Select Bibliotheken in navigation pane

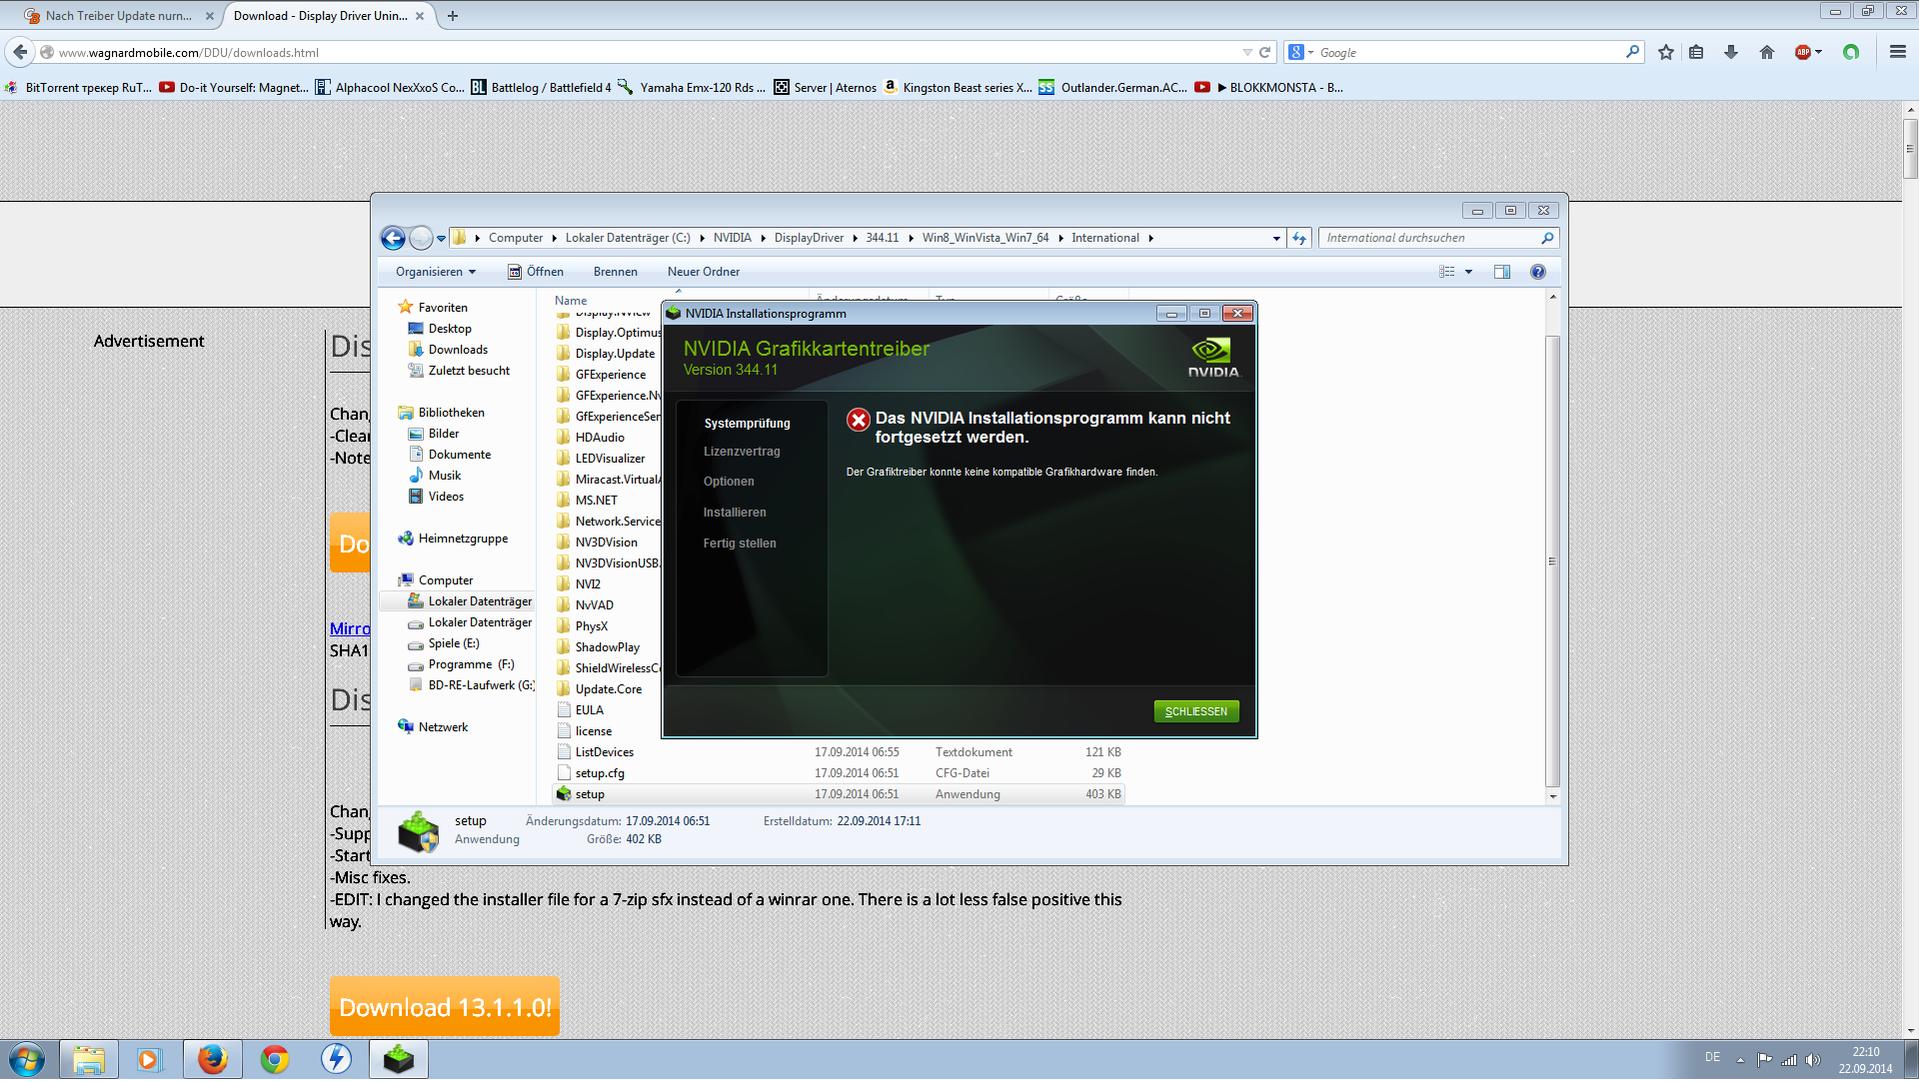coord(450,413)
